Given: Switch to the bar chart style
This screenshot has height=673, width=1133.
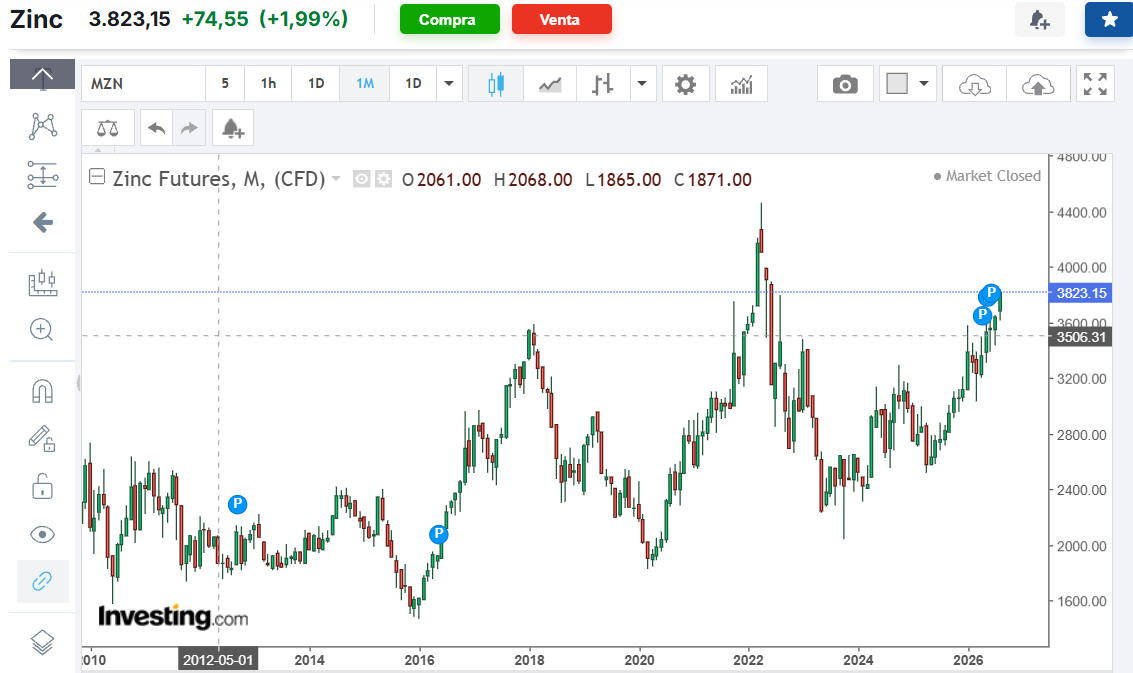Looking at the screenshot, I should point(603,84).
